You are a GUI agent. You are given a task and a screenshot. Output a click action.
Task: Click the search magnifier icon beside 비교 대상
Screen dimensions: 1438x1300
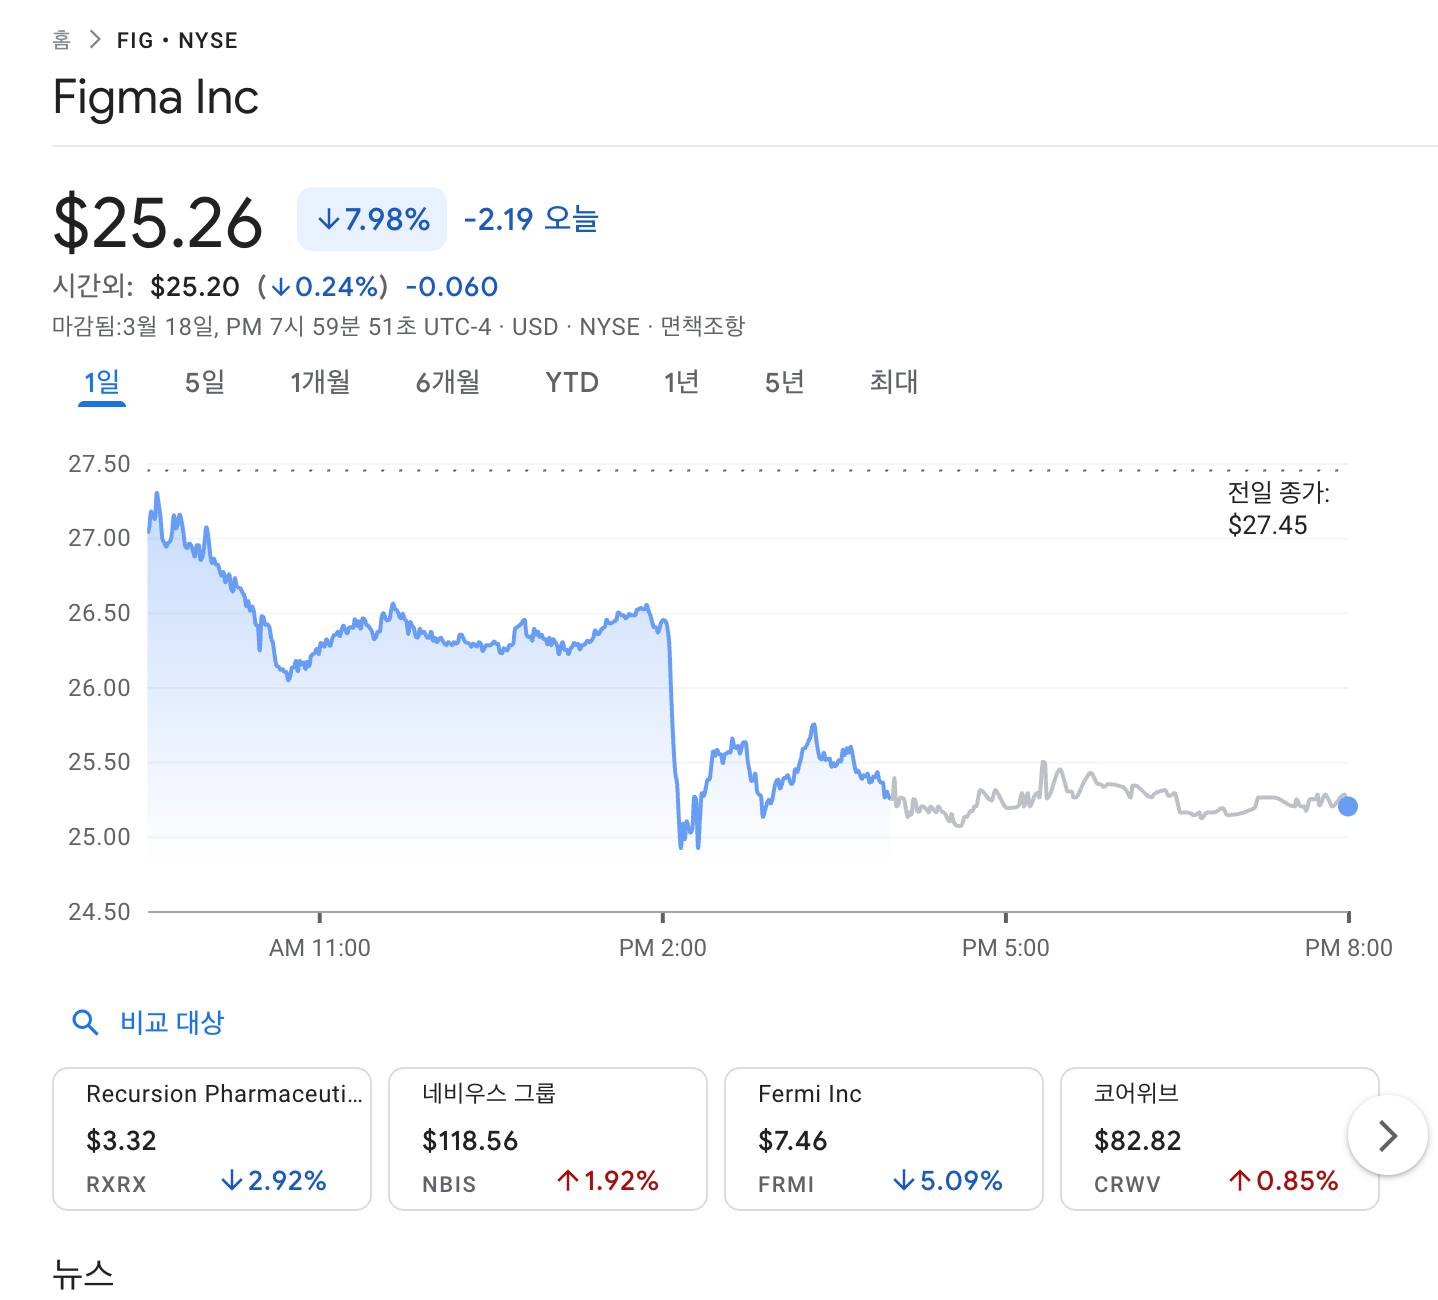(x=86, y=1022)
